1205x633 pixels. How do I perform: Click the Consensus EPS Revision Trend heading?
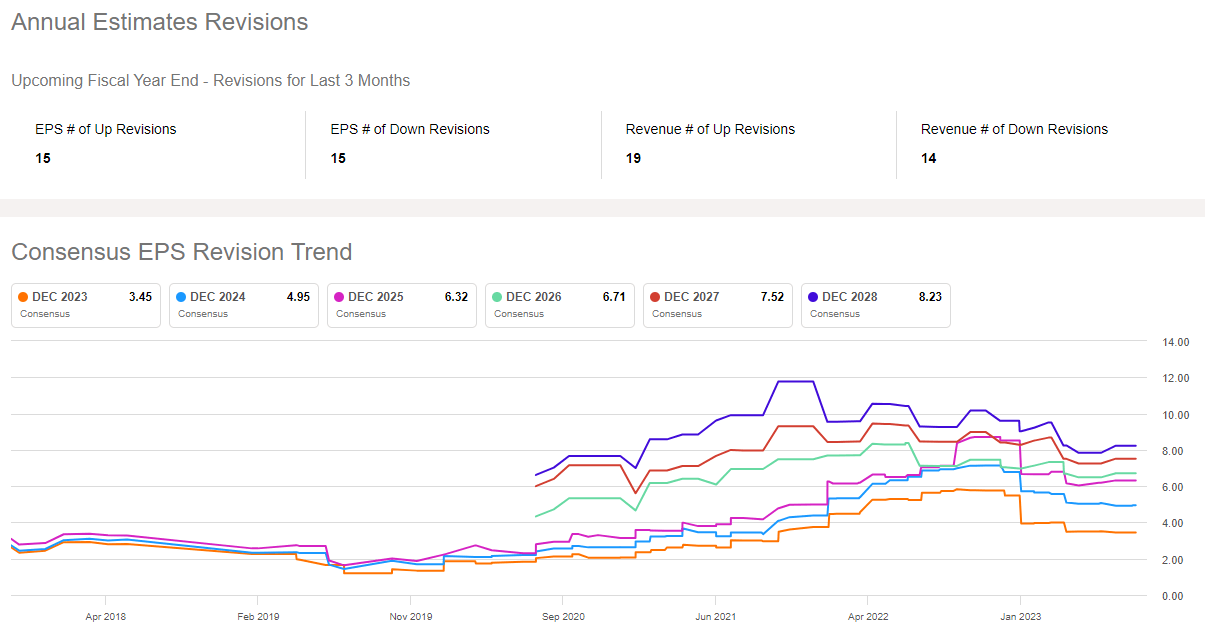[181, 251]
